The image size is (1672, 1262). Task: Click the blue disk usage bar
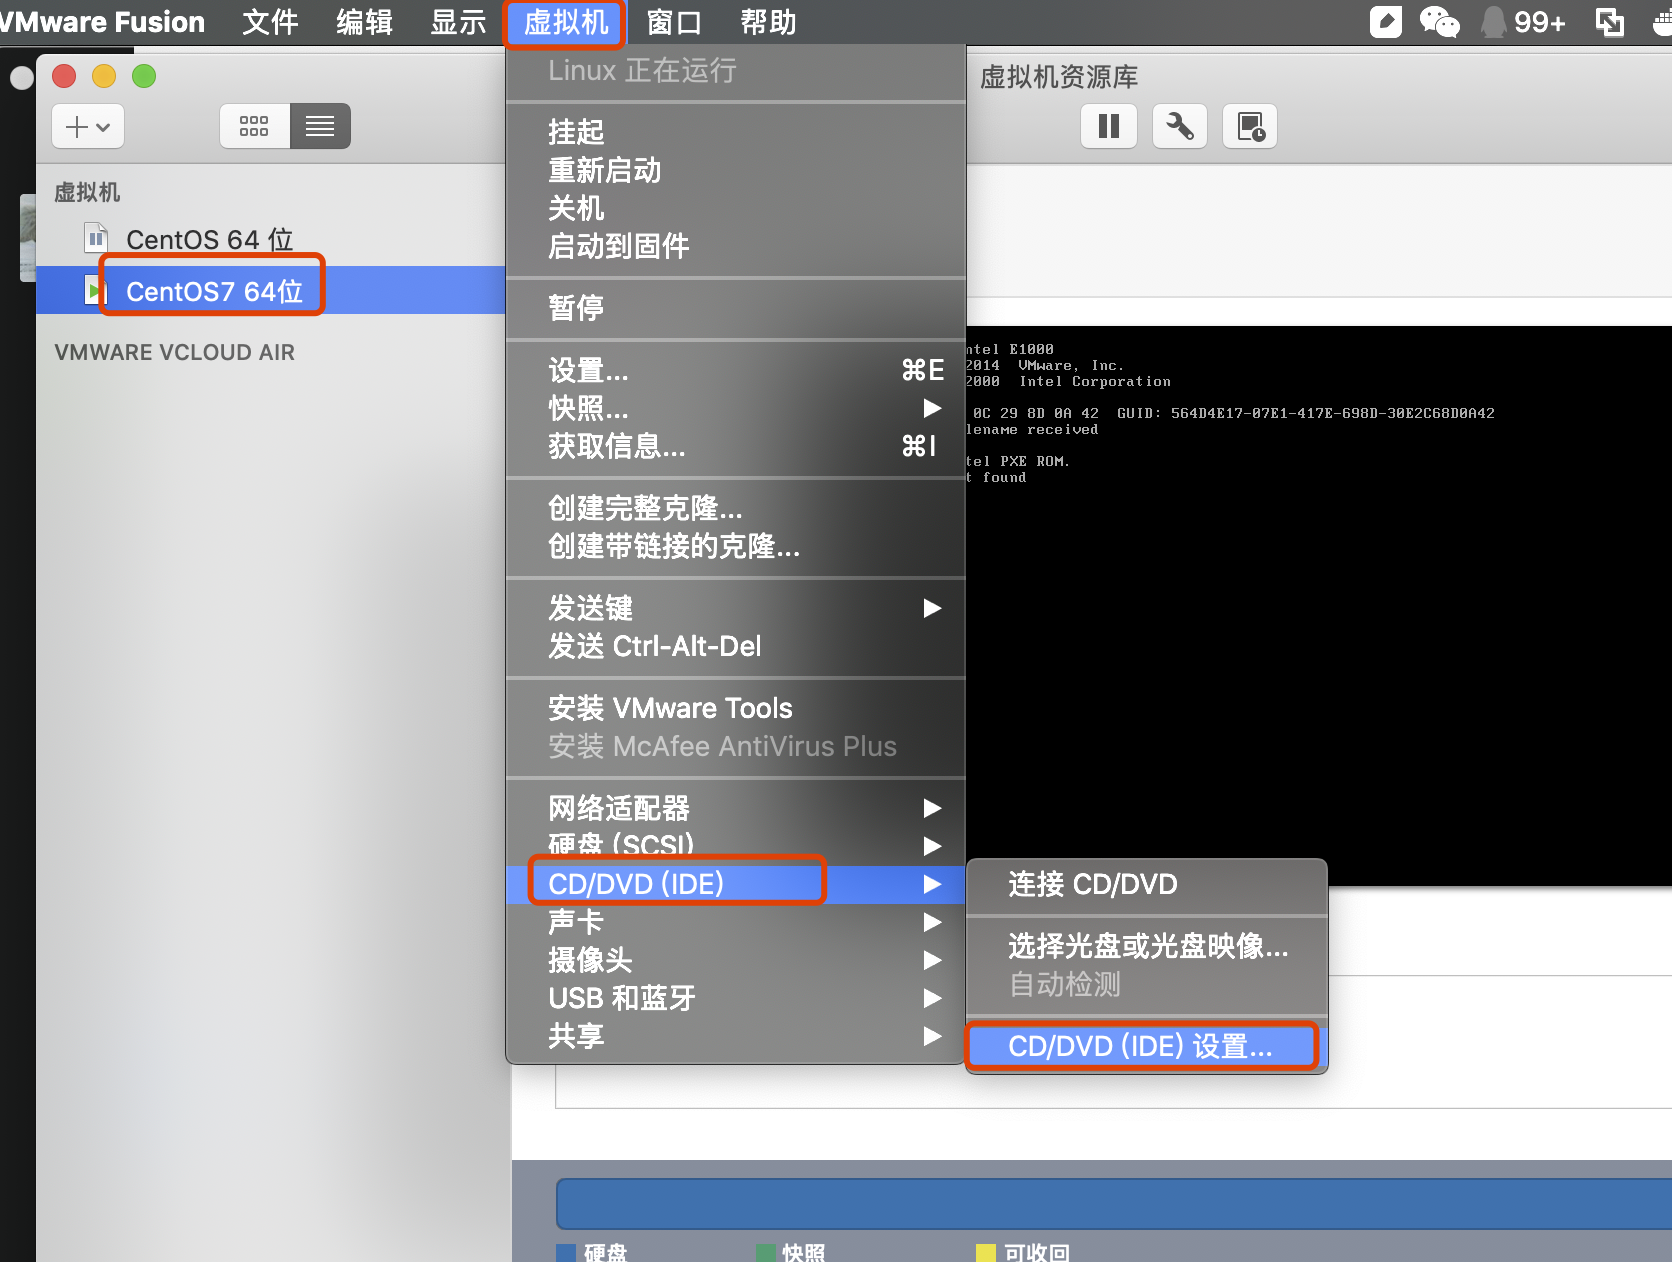(x=1110, y=1204)
